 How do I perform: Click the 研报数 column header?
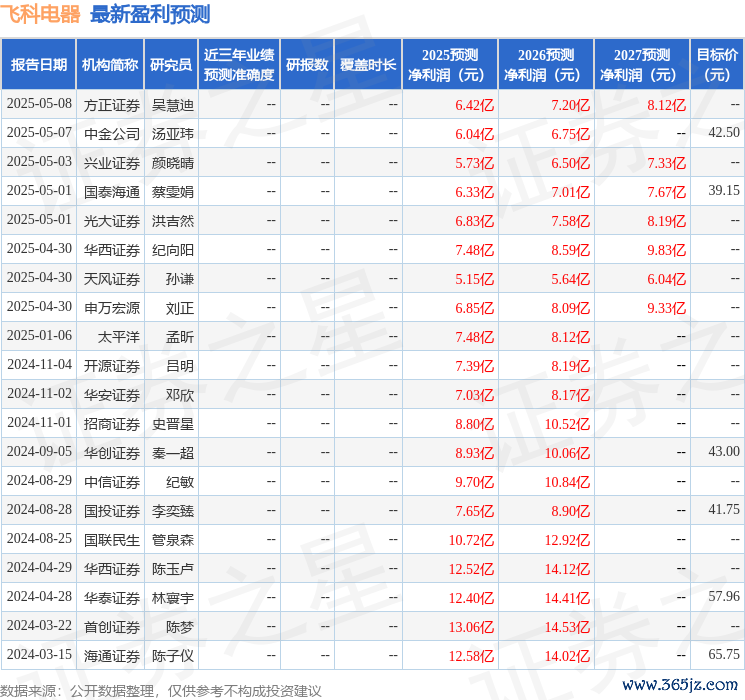click(307, 65)
